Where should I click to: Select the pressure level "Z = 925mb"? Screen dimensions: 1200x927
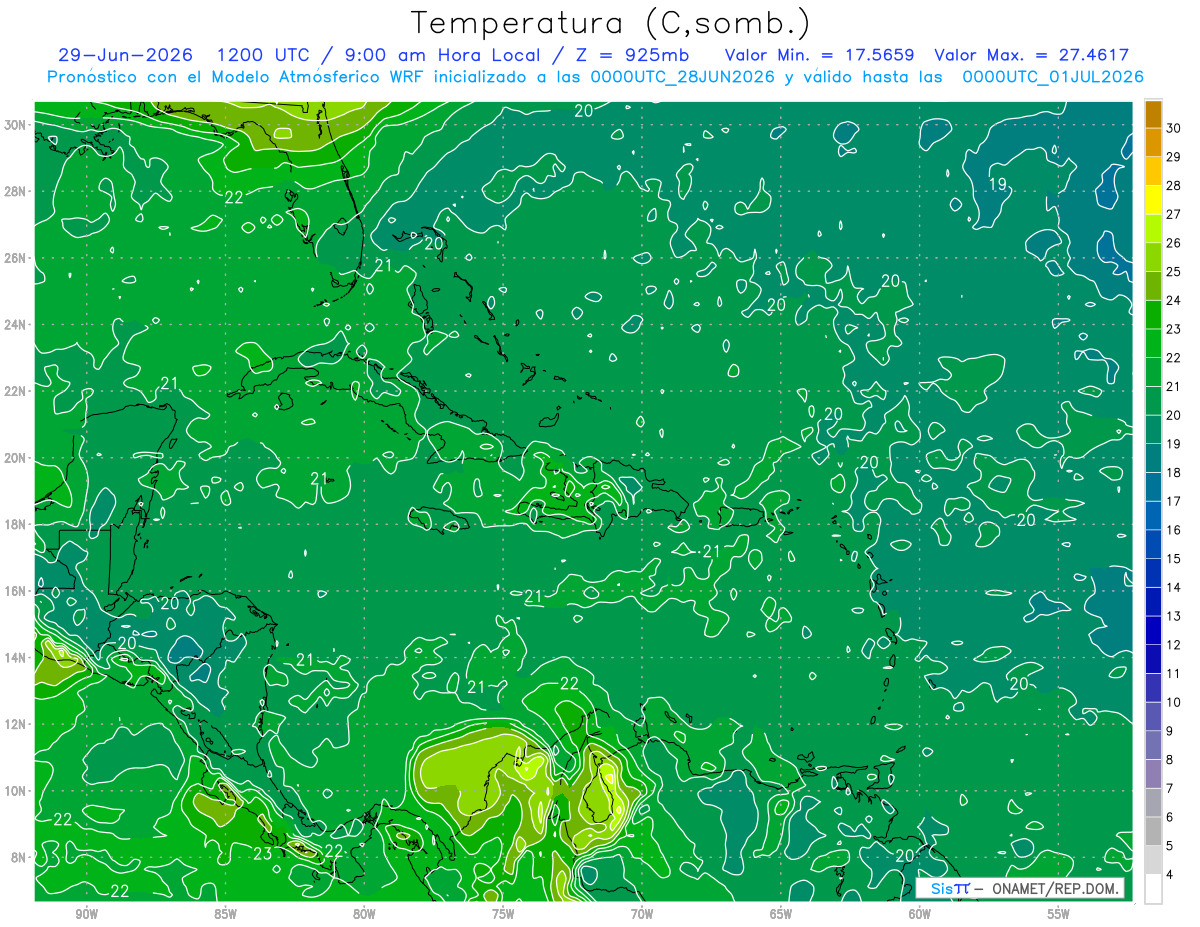coord(632,55)
